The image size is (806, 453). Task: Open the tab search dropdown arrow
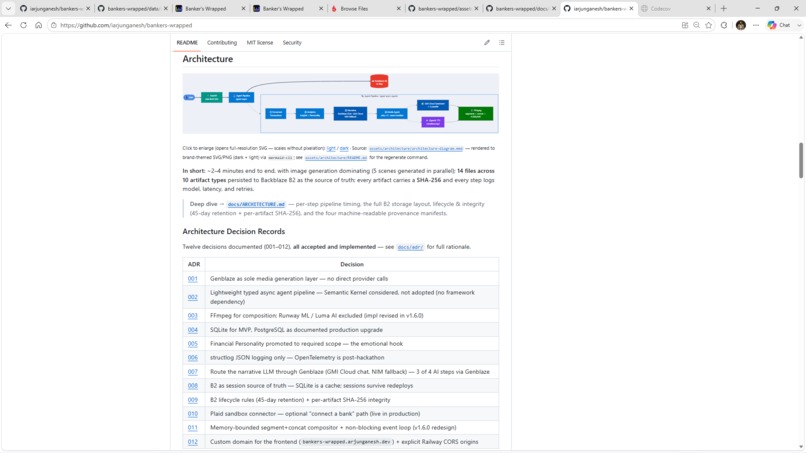tap(8, 8)
